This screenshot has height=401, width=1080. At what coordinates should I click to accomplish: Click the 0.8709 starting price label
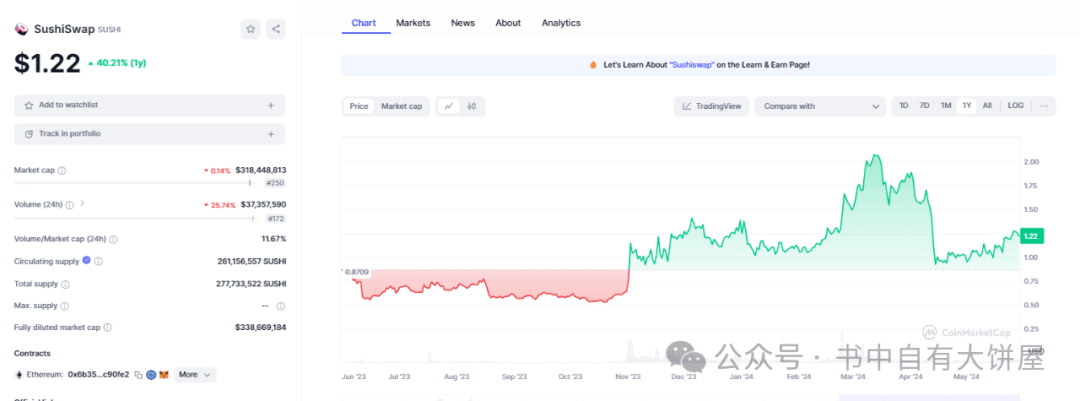[x=357, y=273]
